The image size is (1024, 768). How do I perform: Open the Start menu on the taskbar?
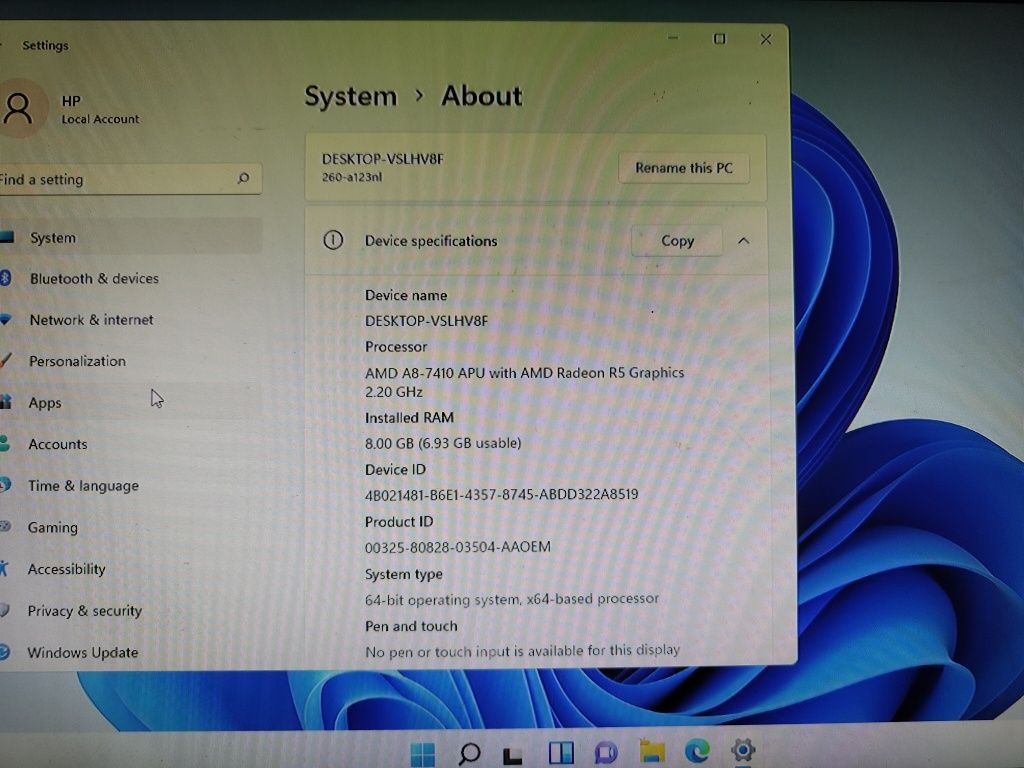click(x=423, y=754)
